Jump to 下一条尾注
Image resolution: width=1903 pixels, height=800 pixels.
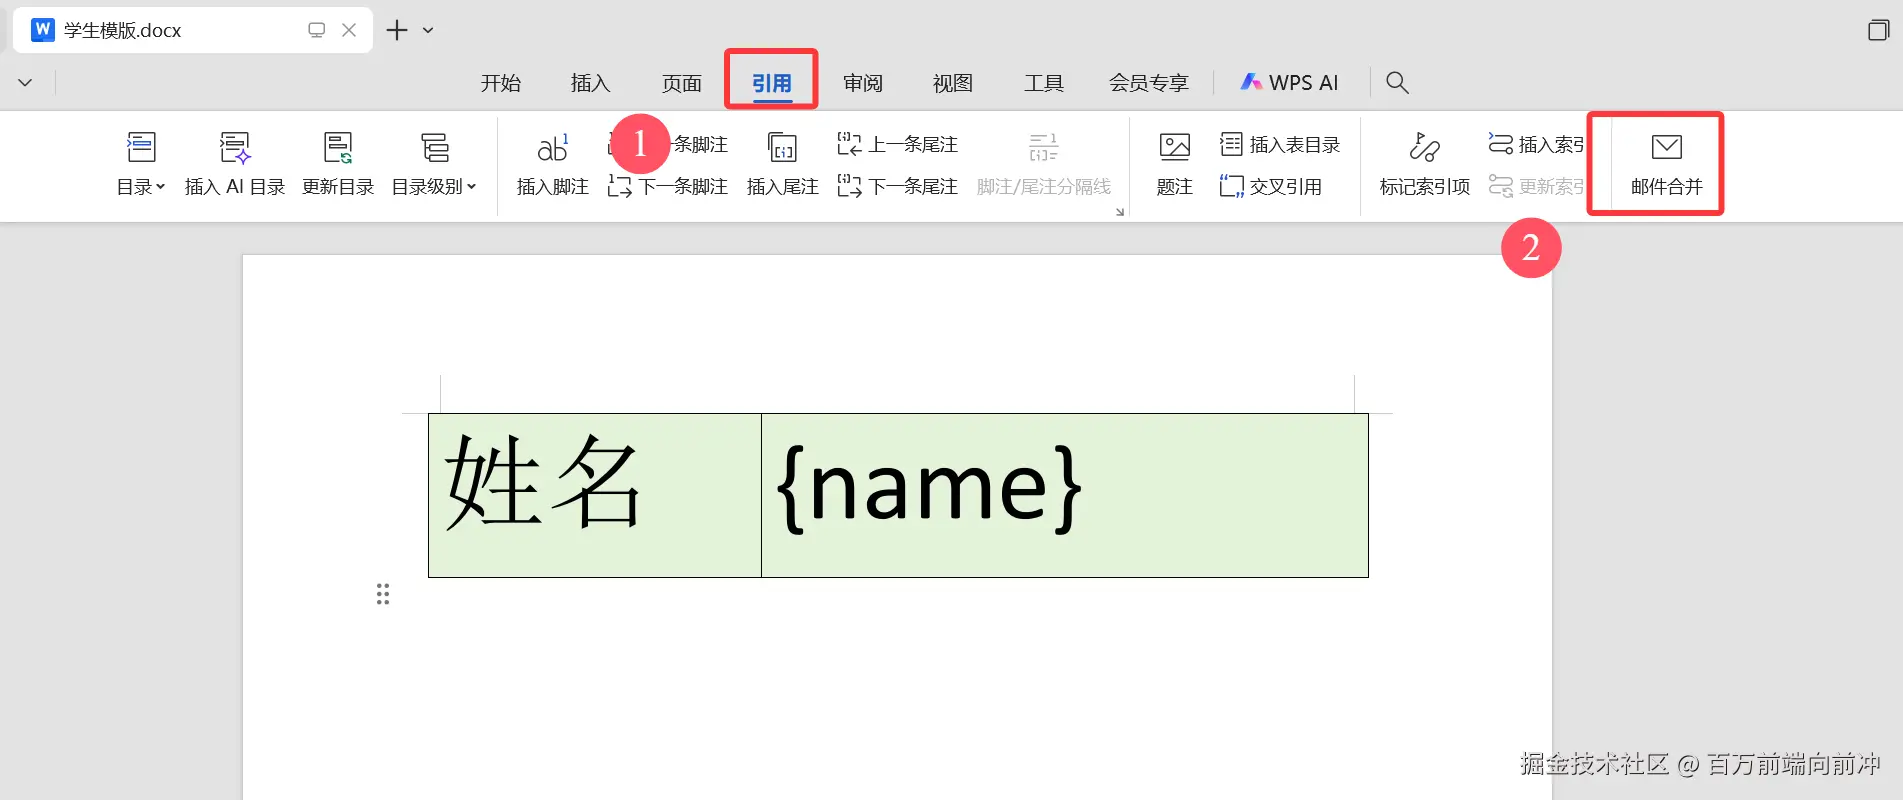click(x=898, y=187)
